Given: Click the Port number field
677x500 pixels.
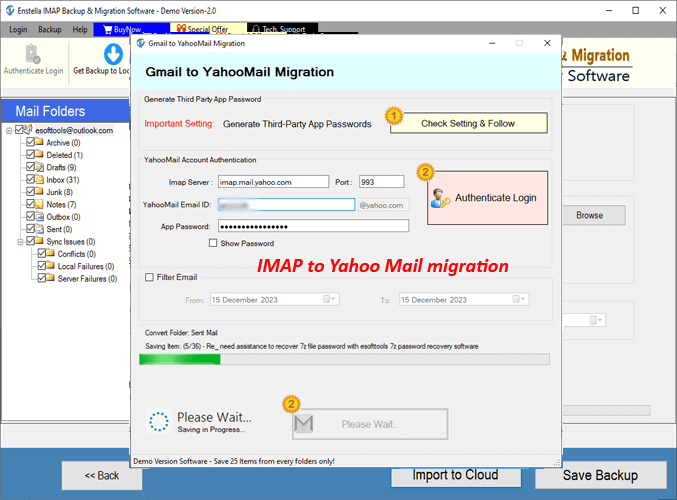Looking at the screenshot, I should [x=382, y=182].
